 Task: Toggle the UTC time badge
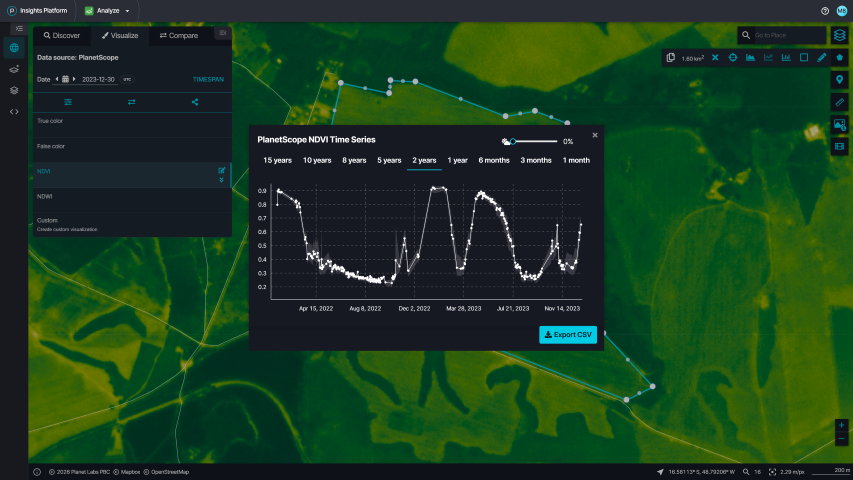pyautogui.click(x=127, y=79)
